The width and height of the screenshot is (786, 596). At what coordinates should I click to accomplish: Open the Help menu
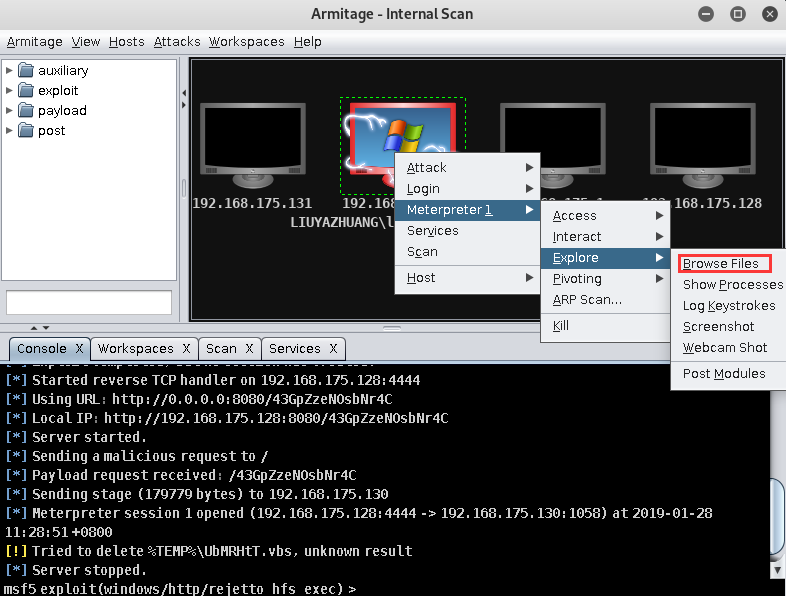[307, 42]
